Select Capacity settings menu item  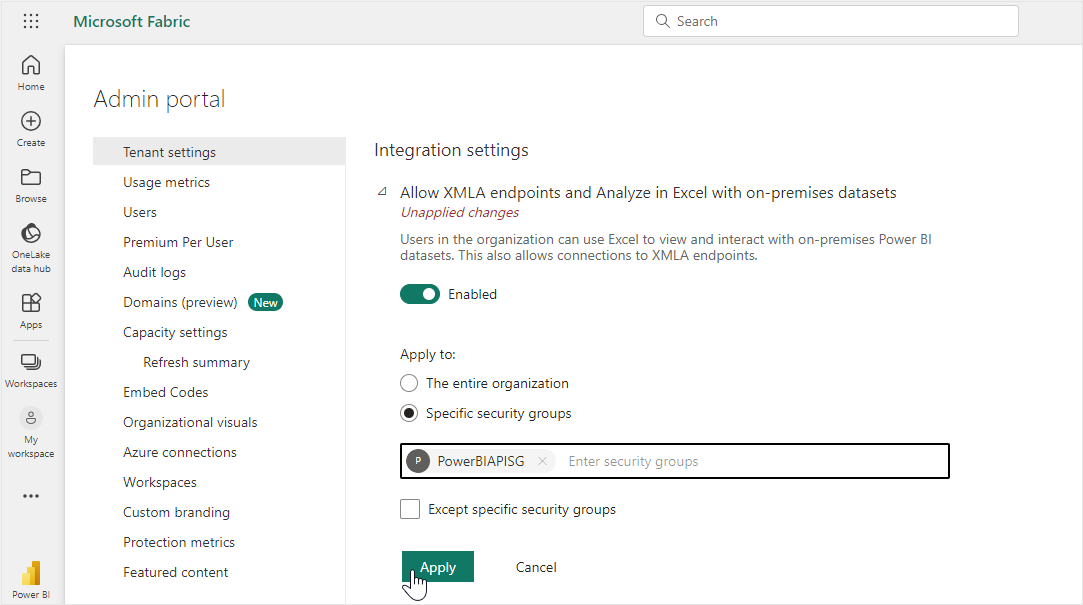[x=175, y=332]
